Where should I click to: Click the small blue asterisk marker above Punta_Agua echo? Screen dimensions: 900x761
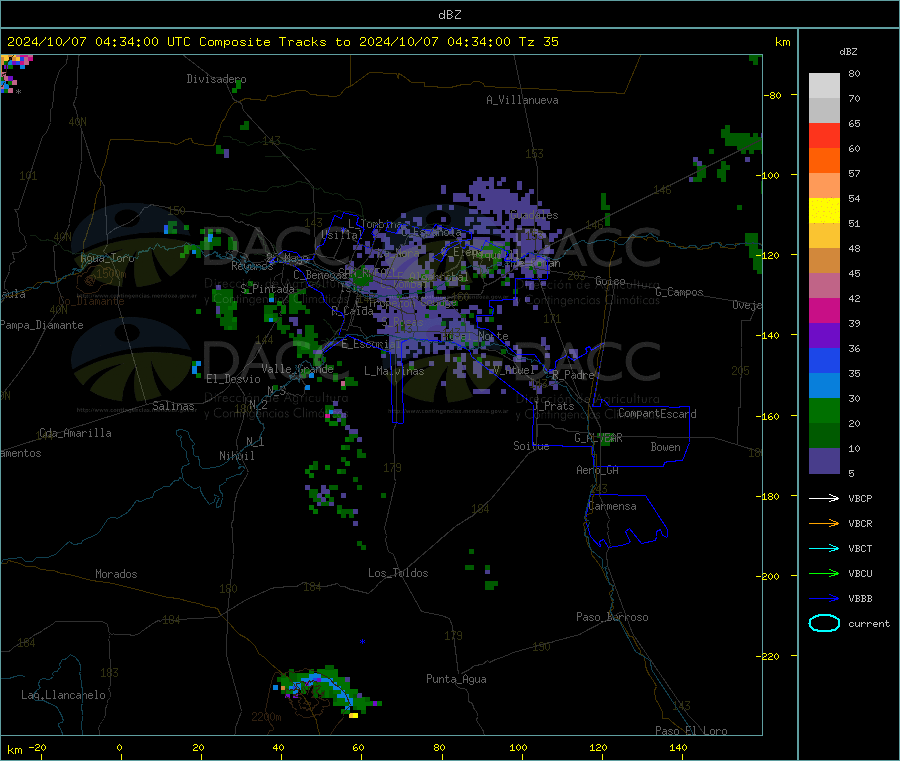click(362, 641)
